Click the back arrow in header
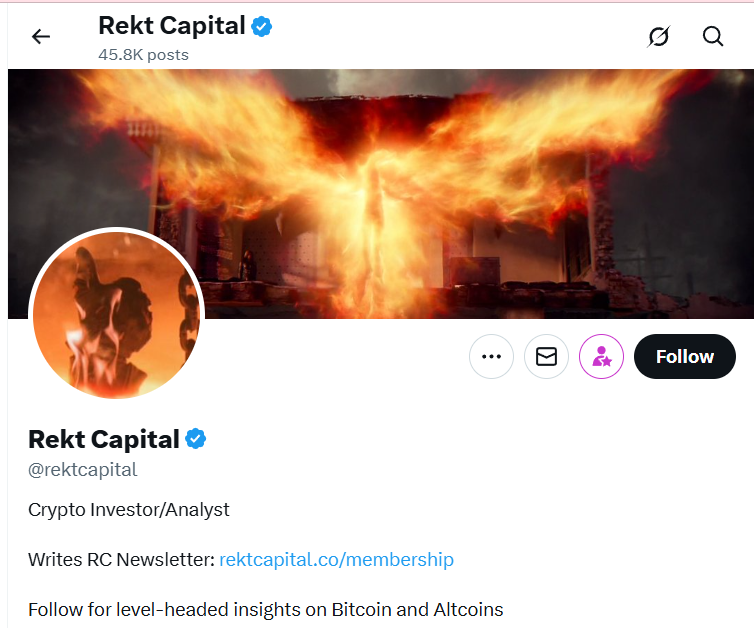The height and width of the screenshot is (628, 754). coord(41,37)
